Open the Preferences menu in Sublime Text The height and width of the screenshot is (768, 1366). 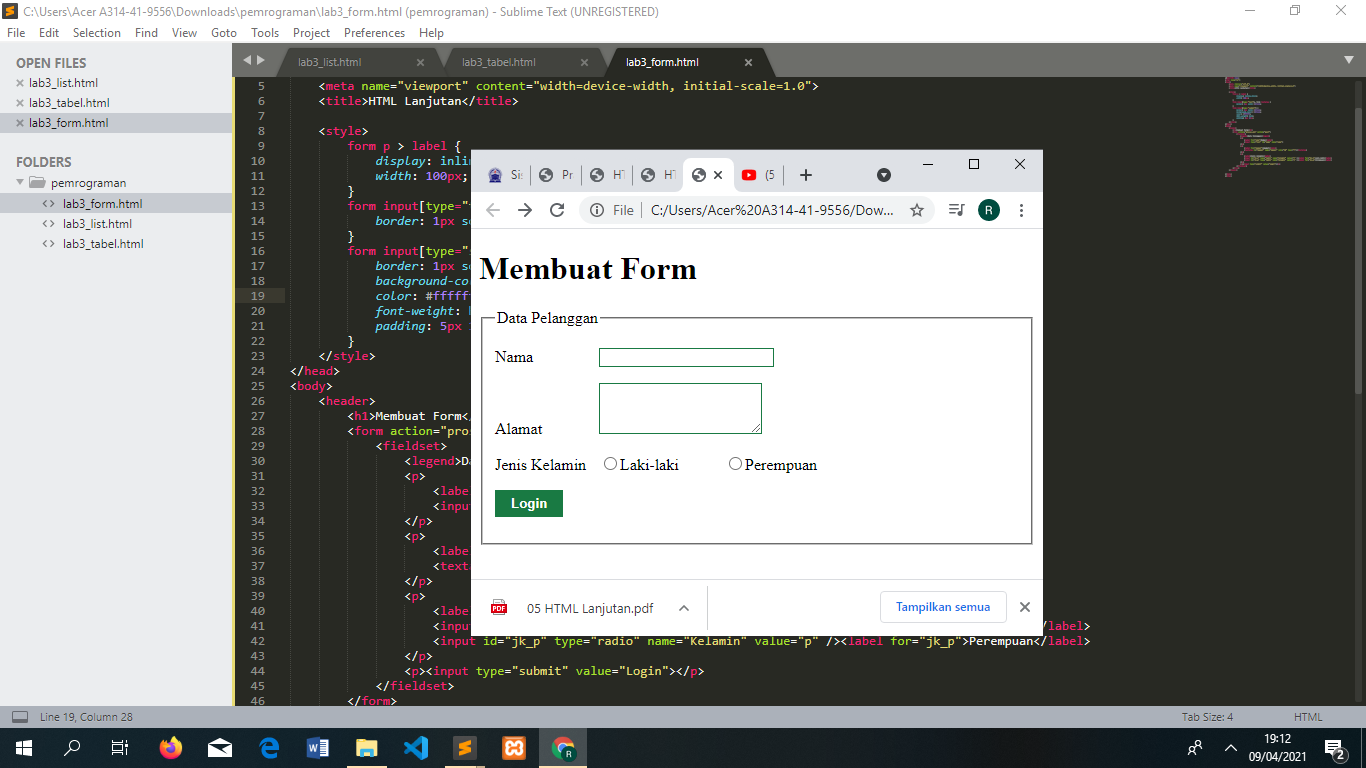tap(374, 32)
